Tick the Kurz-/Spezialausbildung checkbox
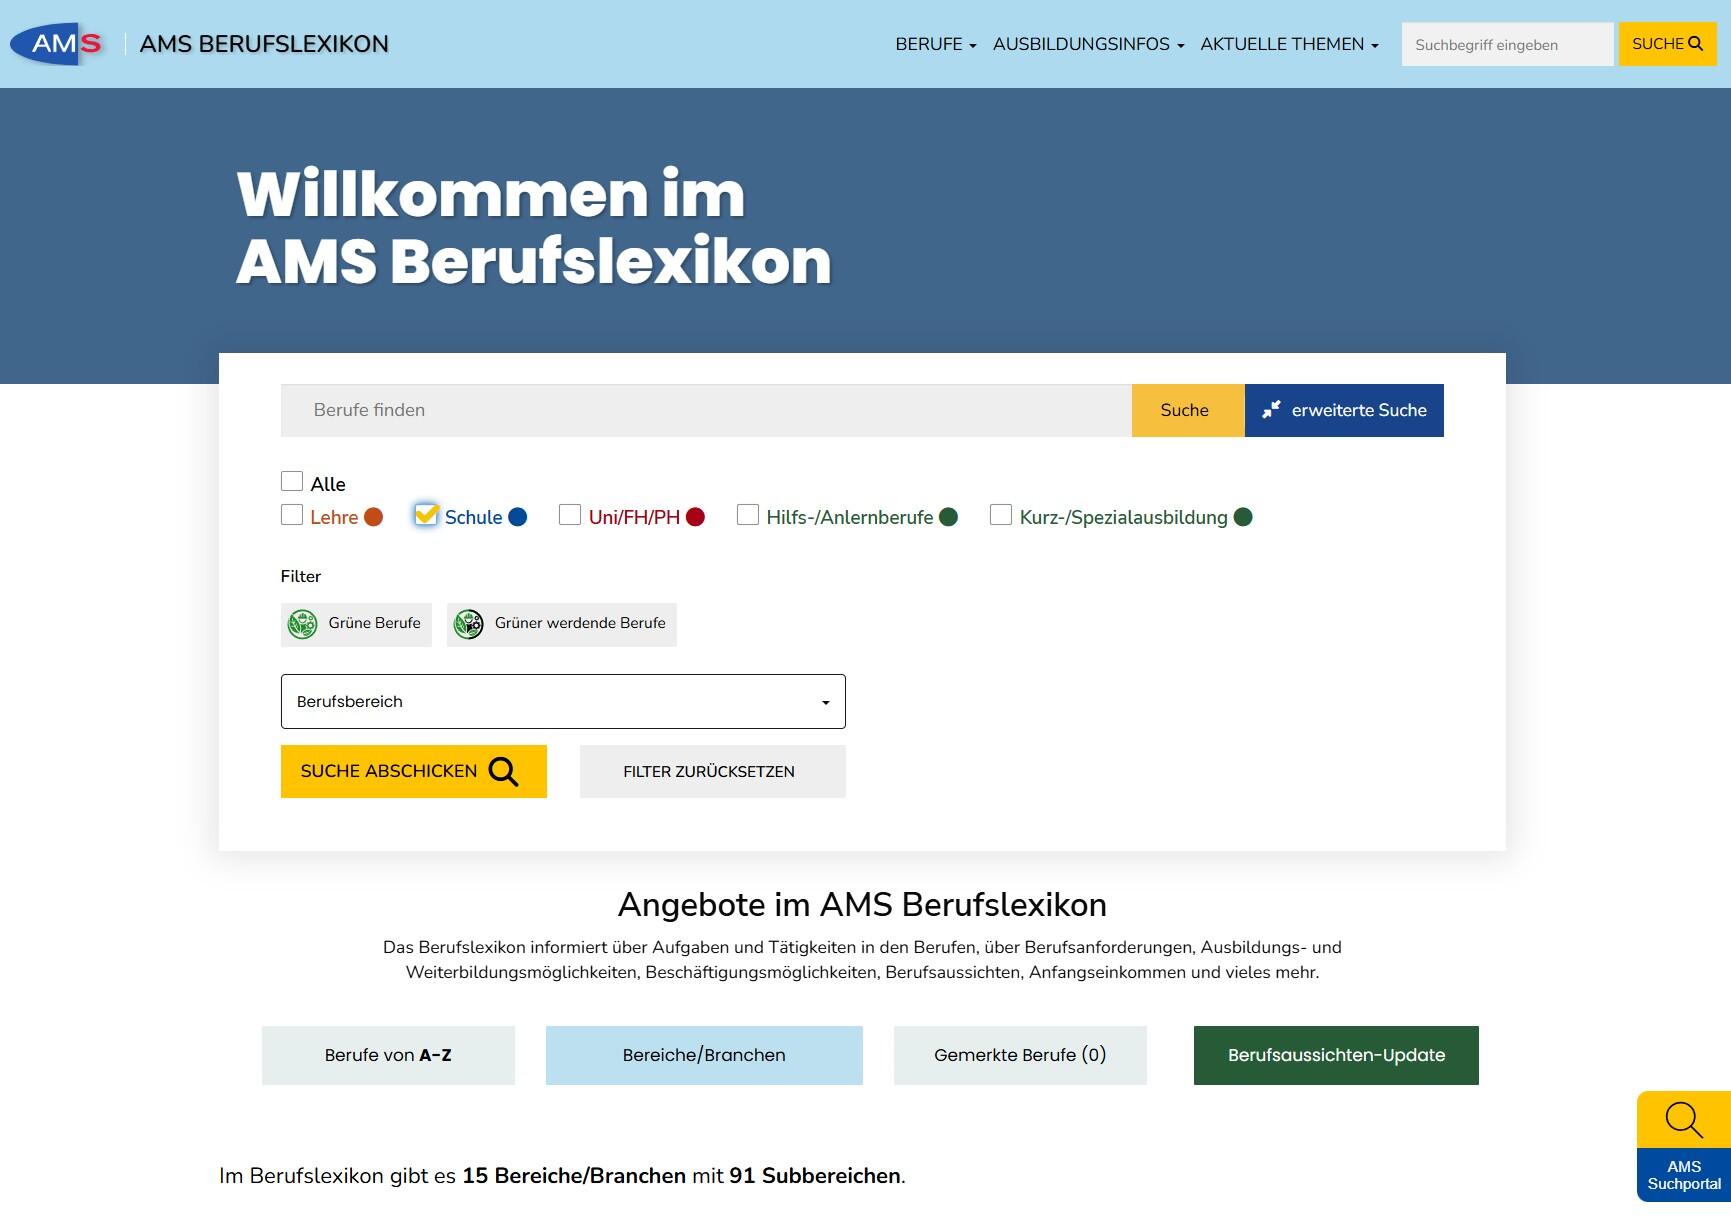The width and height of the screenshot is (1731, 1224). (x=1000, y=514)
